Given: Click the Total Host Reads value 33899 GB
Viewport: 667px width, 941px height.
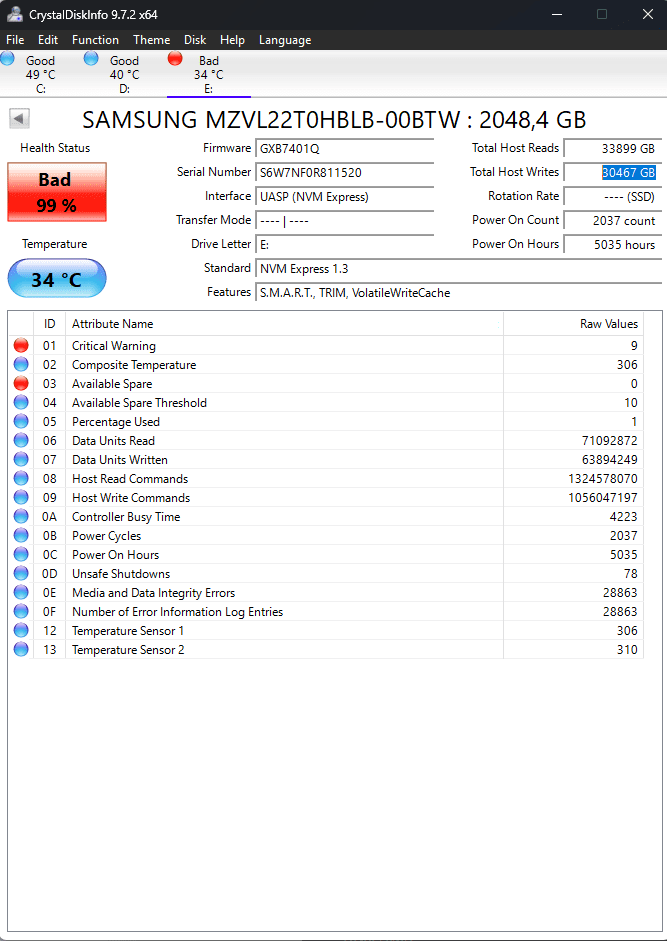Looking at the screenshot, I should [613, 148].
